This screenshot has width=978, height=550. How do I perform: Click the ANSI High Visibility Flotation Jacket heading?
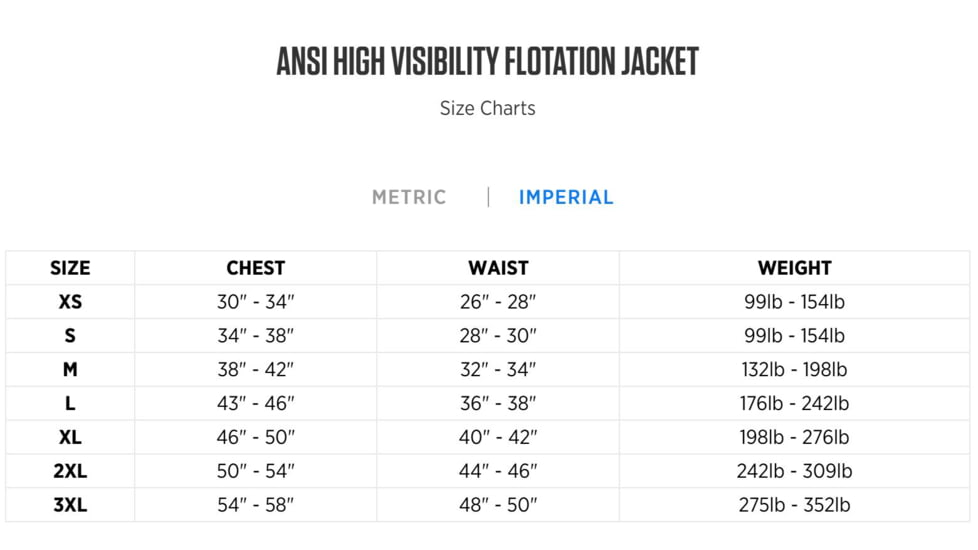488,62
